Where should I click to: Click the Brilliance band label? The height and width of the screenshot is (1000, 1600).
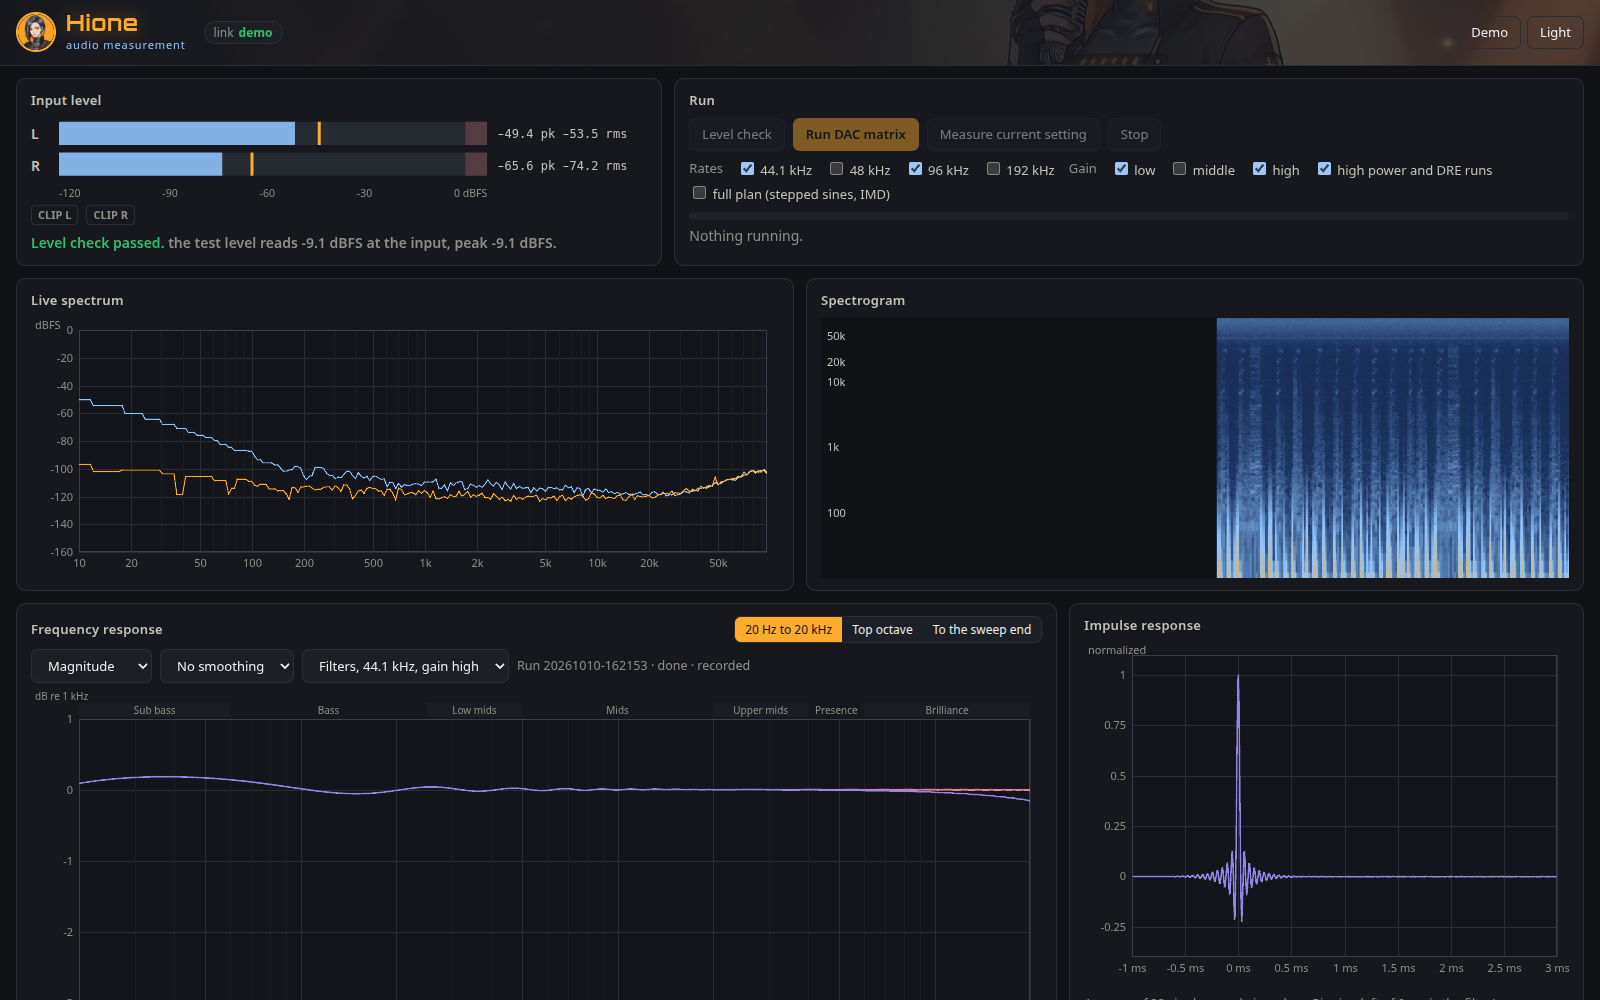(947, 710)
